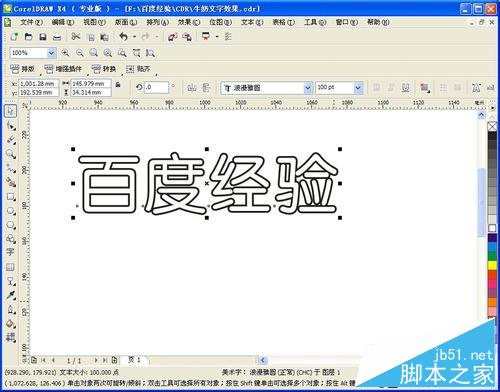Zoom in with plus magnifier
Viewport: 500px width, 392px height.
click(65, 53)
